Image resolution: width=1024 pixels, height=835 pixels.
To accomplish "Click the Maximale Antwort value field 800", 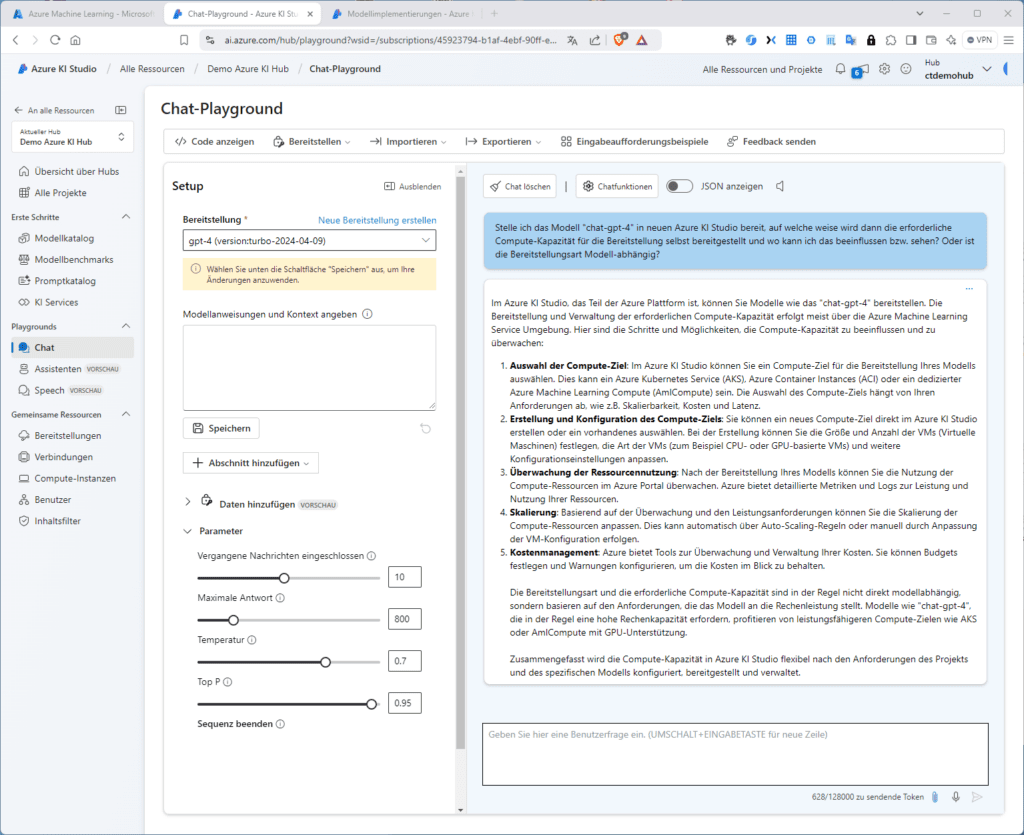I will click(x=405, y=619).
